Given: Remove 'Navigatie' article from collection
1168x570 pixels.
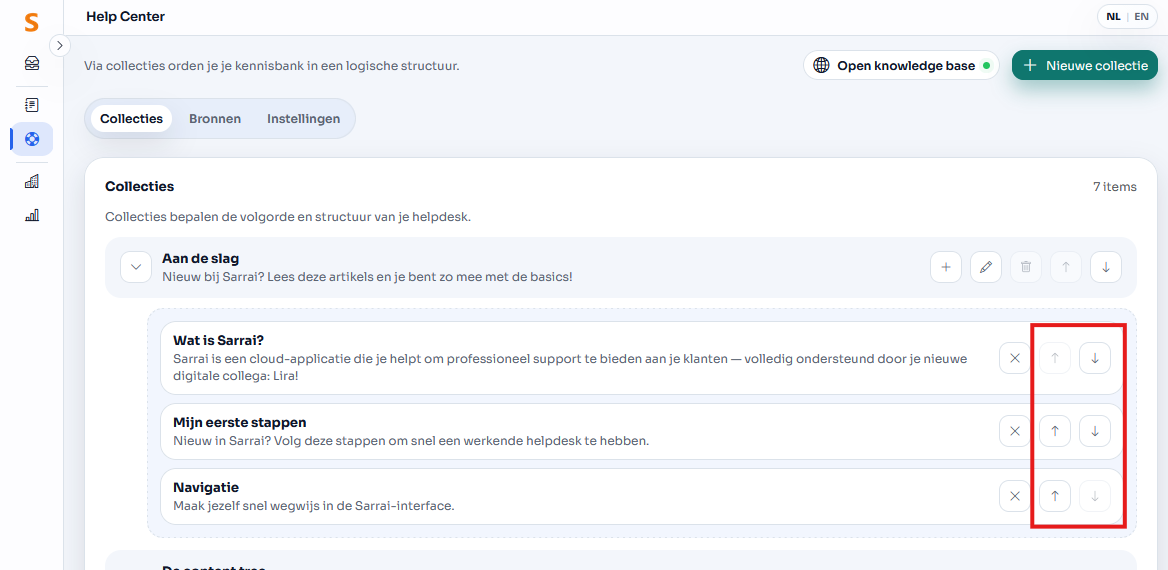Looking at the screenshot, I should pos(1014,496).
